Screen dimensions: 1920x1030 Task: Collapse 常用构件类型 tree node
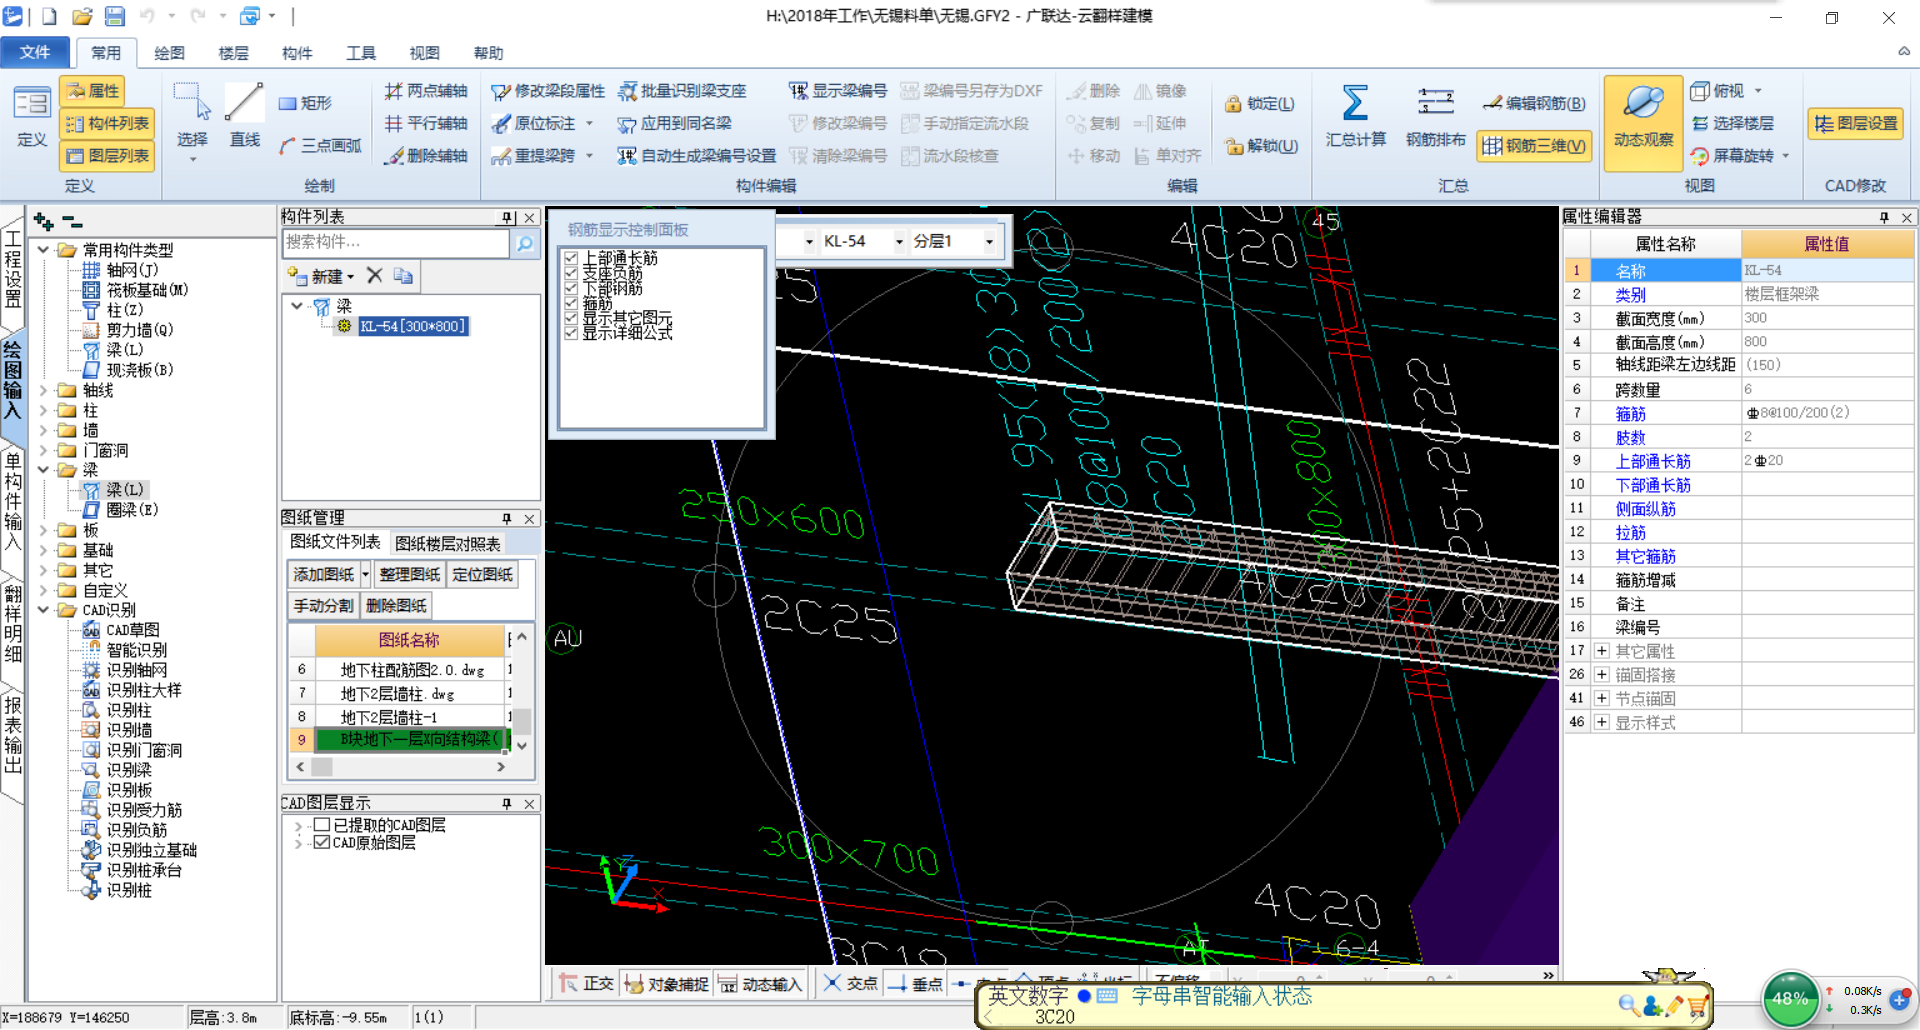[x=43, y=250]
